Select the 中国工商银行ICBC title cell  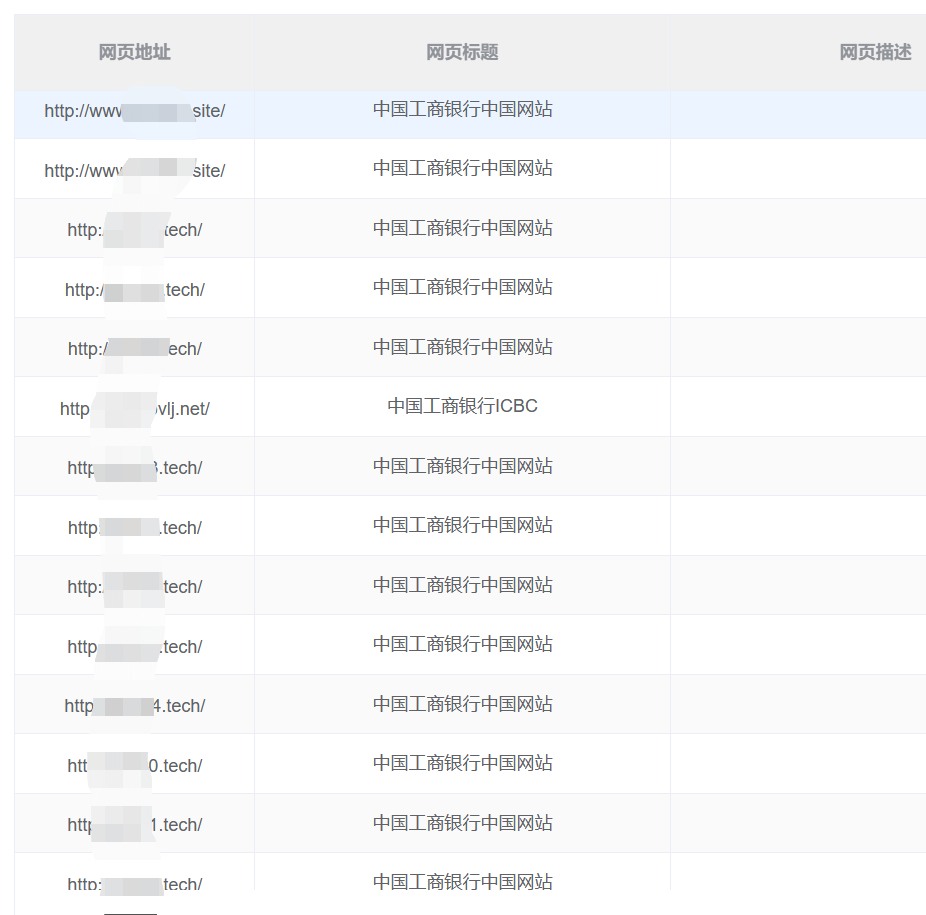(462, 406)
